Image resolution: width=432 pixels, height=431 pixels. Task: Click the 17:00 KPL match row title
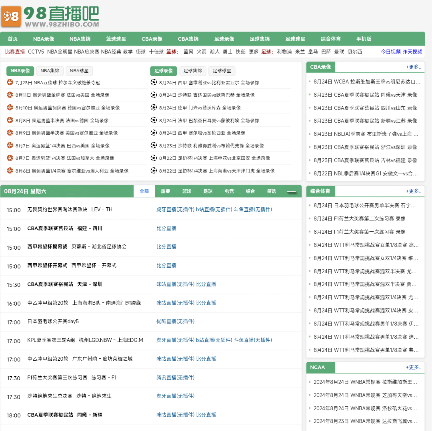click(85, 340)
